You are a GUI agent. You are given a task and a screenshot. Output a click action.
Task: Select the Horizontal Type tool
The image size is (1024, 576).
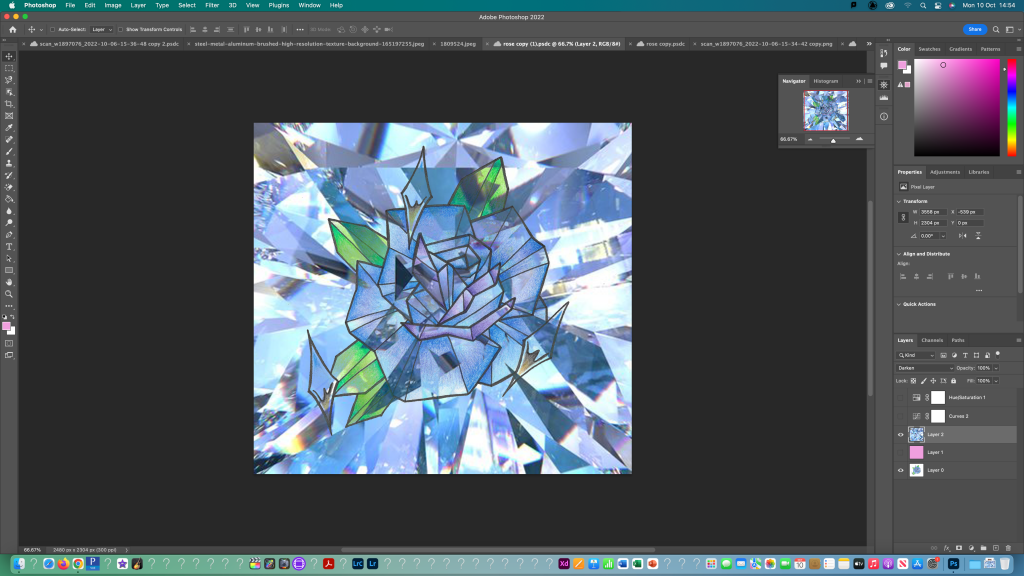pos(9,246)
